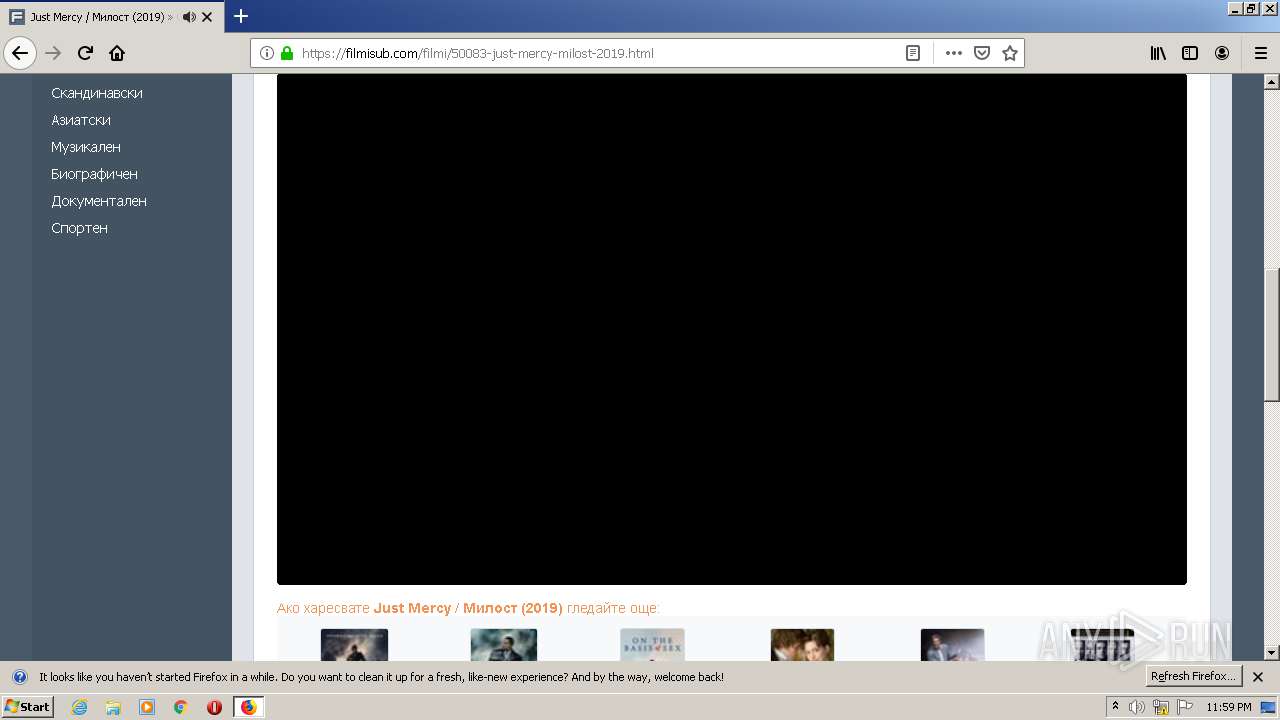The image size is (1280, 720).
Task: Save page to Pocket
Action: coord(982,53)
